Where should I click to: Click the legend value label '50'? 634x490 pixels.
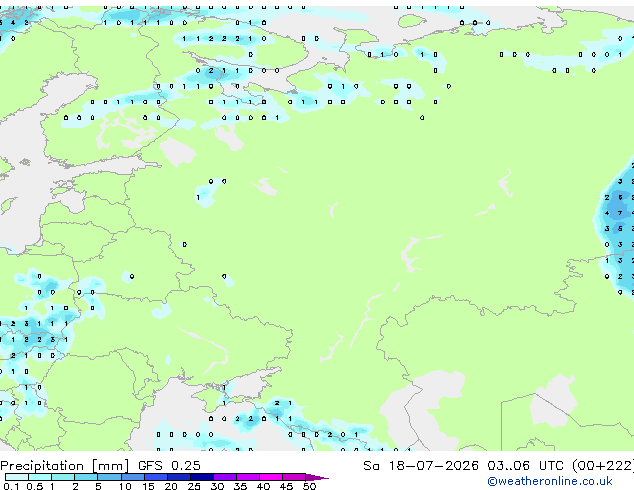[309, 486]
